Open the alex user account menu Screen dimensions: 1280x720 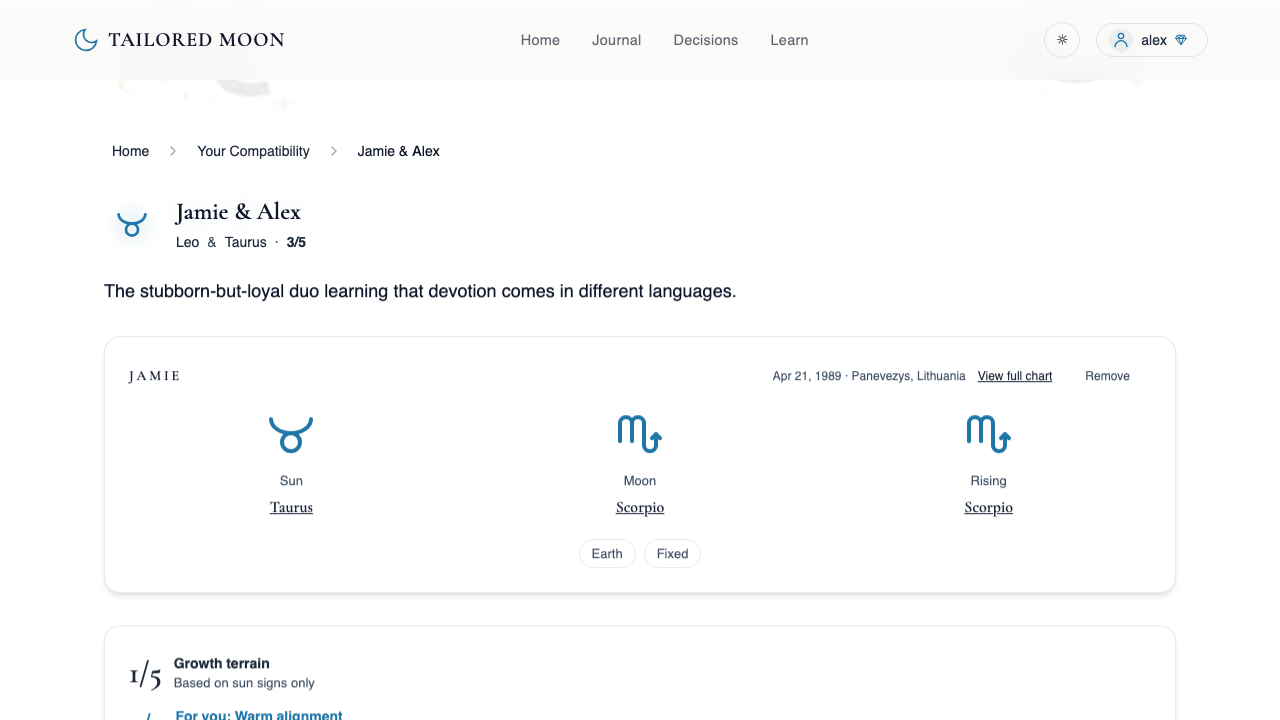tap(1153, 40)
